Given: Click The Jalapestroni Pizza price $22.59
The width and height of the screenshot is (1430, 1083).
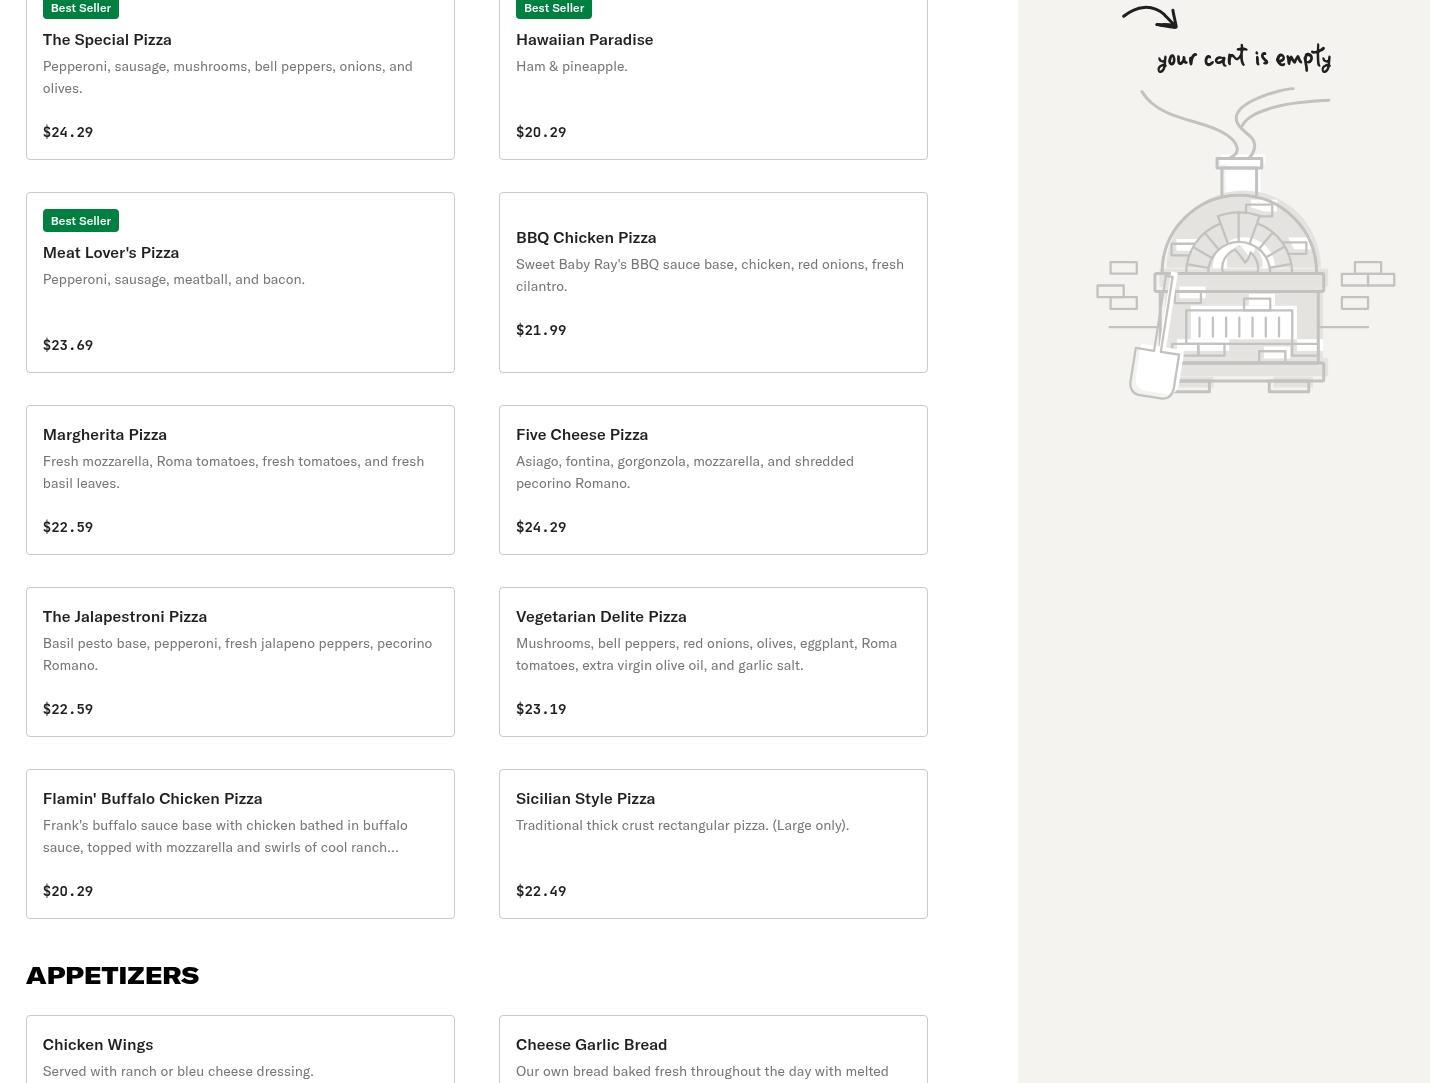Looking at the screenshot, I should coord(68,709).
